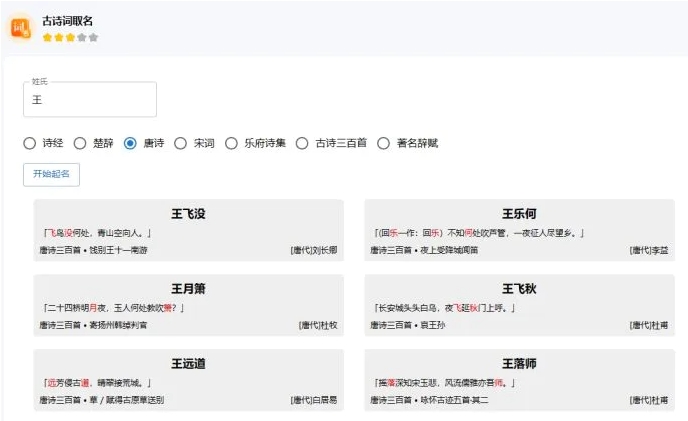
Task: Click the fifth rating star
Action: pyautogui.click(x=94, y=37)
